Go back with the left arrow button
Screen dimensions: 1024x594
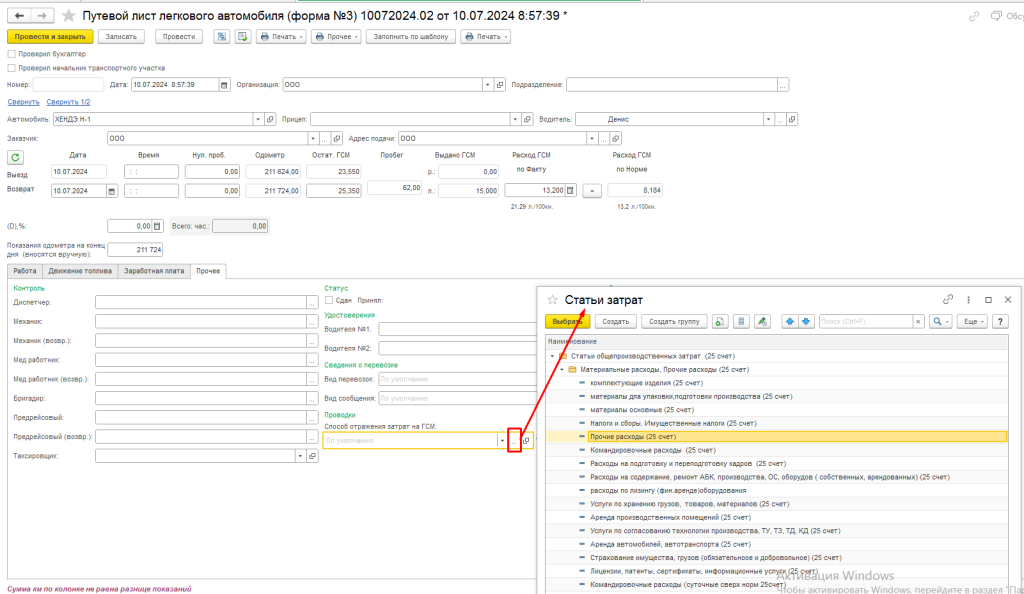point(19,16)
